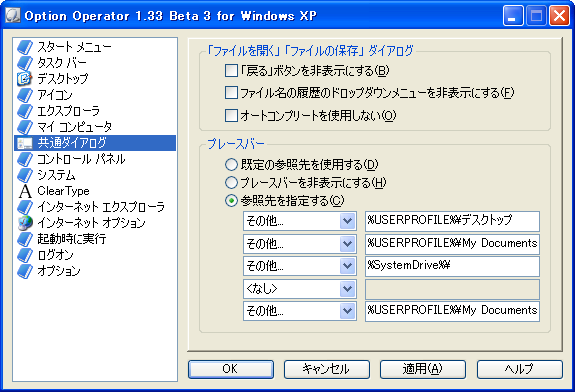This screenshot has height=392, width=575.
Task: Select インターネット エクスプローラ category text
Action: (x=101, y=207)
